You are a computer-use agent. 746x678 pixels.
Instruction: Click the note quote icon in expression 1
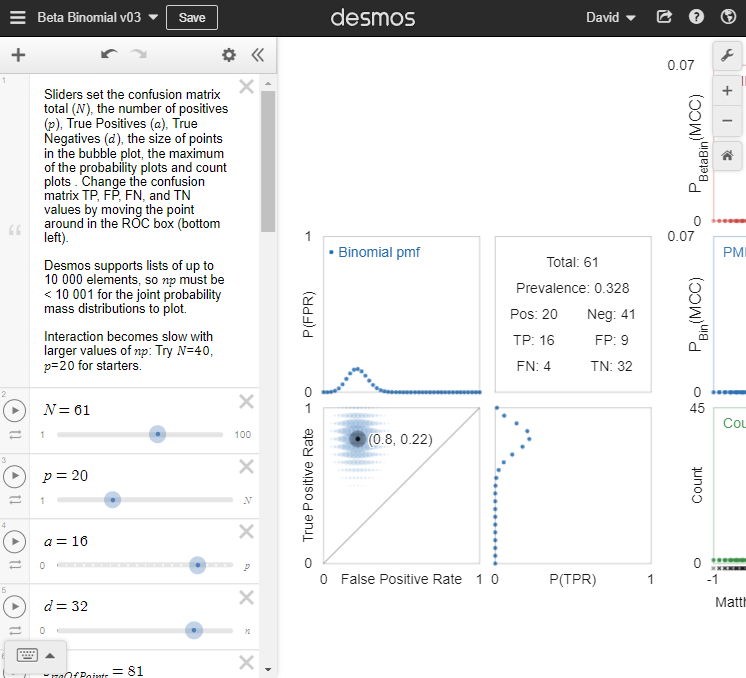click(x=15, y=230)
